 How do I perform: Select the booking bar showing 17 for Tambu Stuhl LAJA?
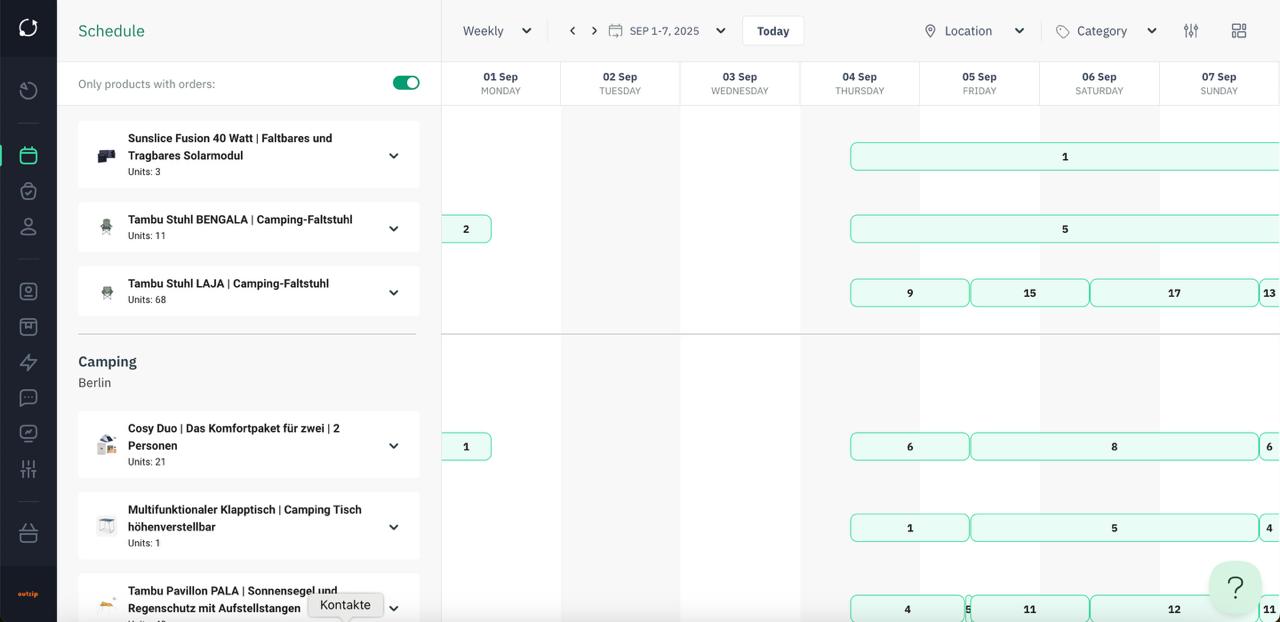pos(1174,292)
